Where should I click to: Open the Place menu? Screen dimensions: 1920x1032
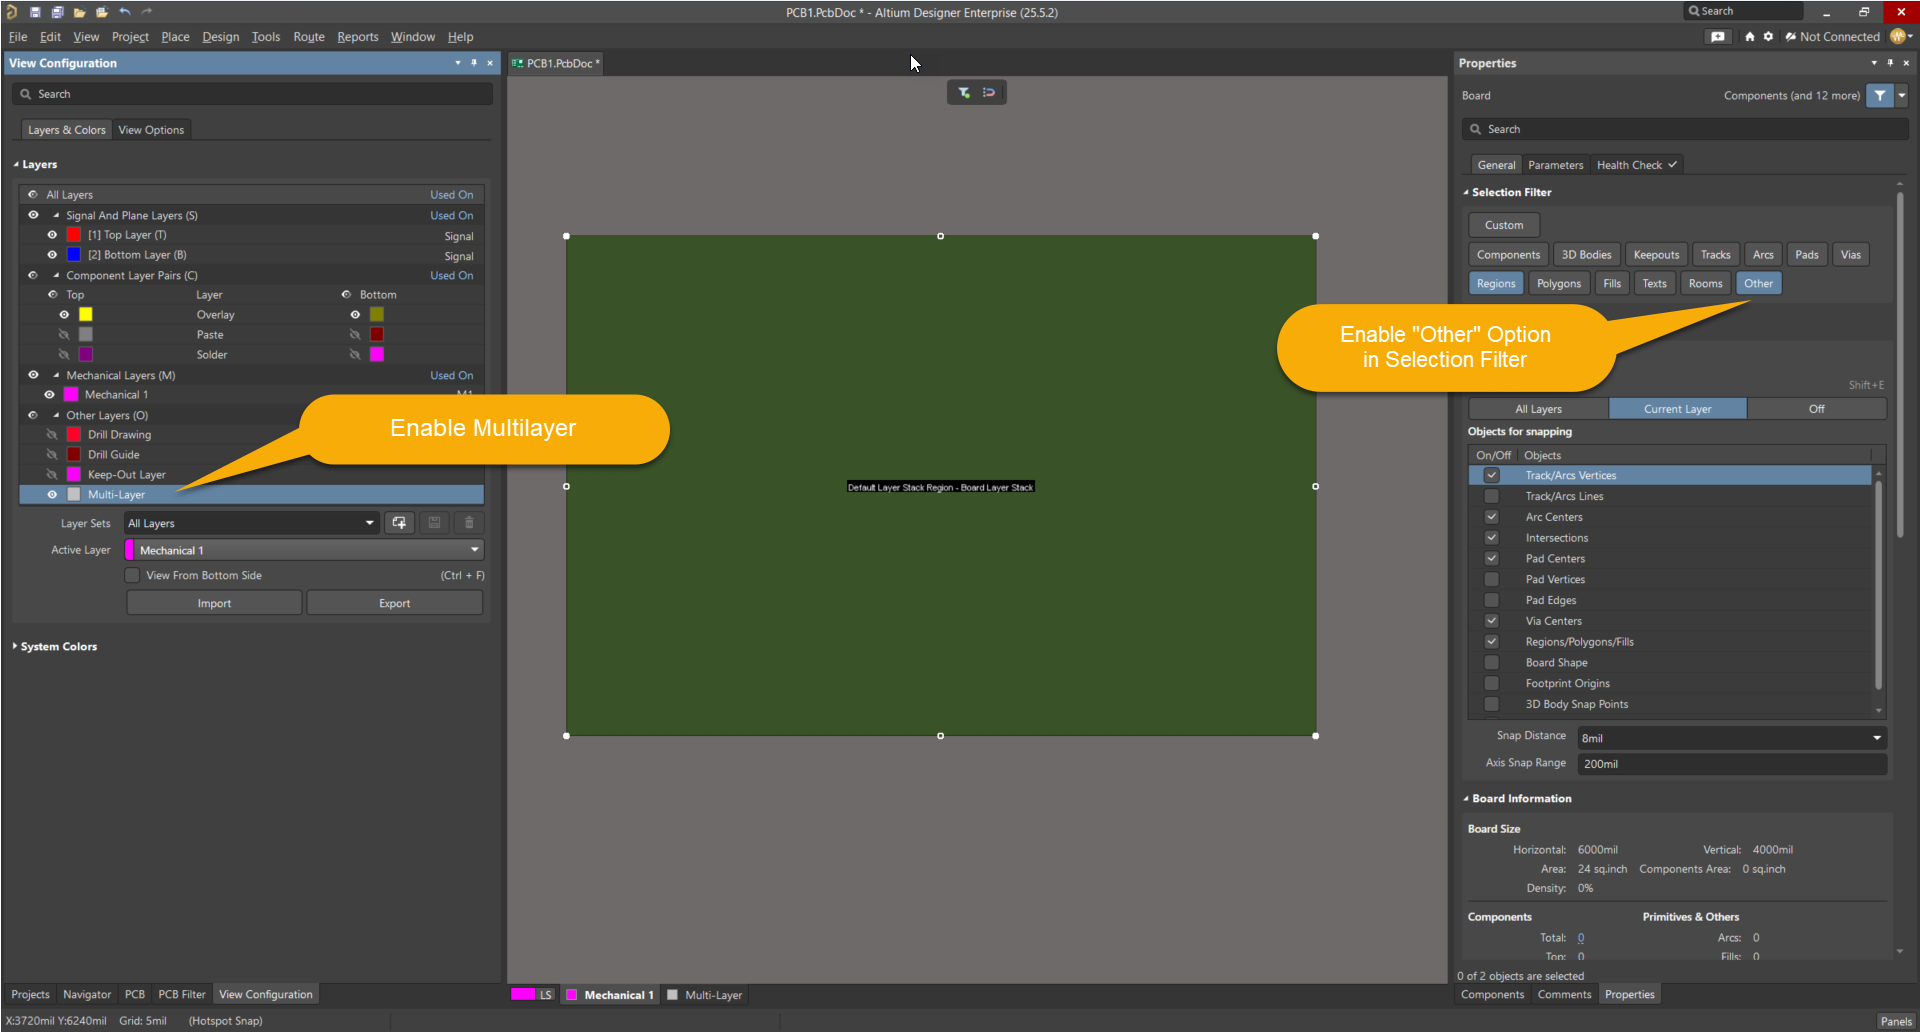[175, 37]
